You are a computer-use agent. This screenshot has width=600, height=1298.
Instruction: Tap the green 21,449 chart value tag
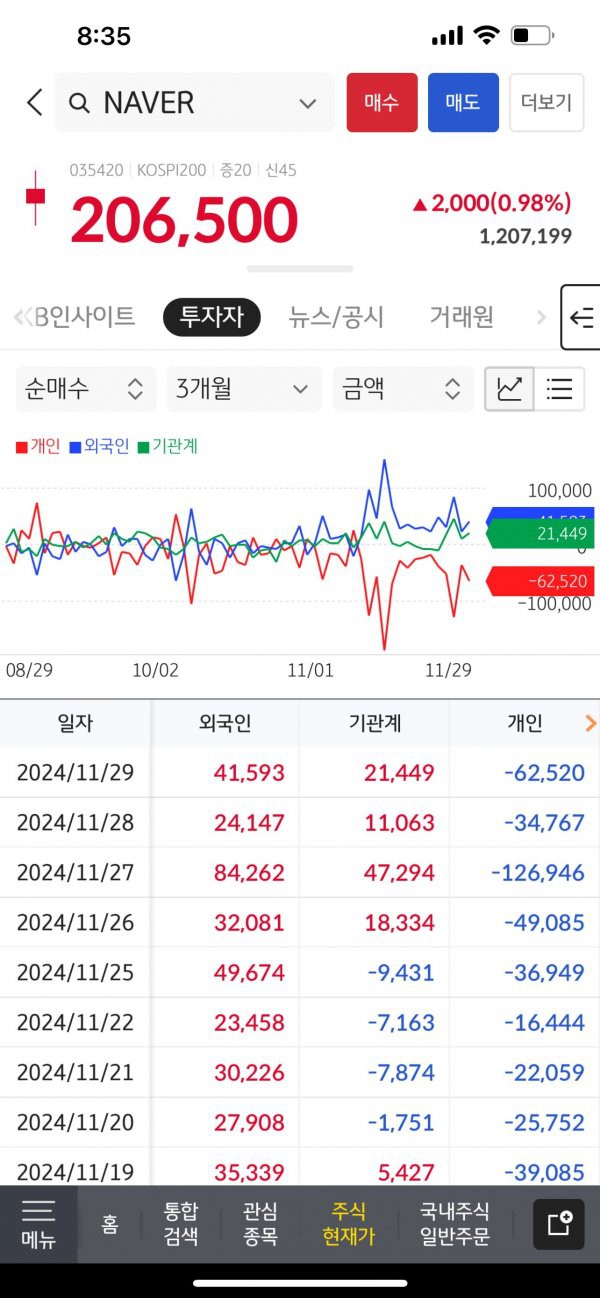[x=541, y=534]
